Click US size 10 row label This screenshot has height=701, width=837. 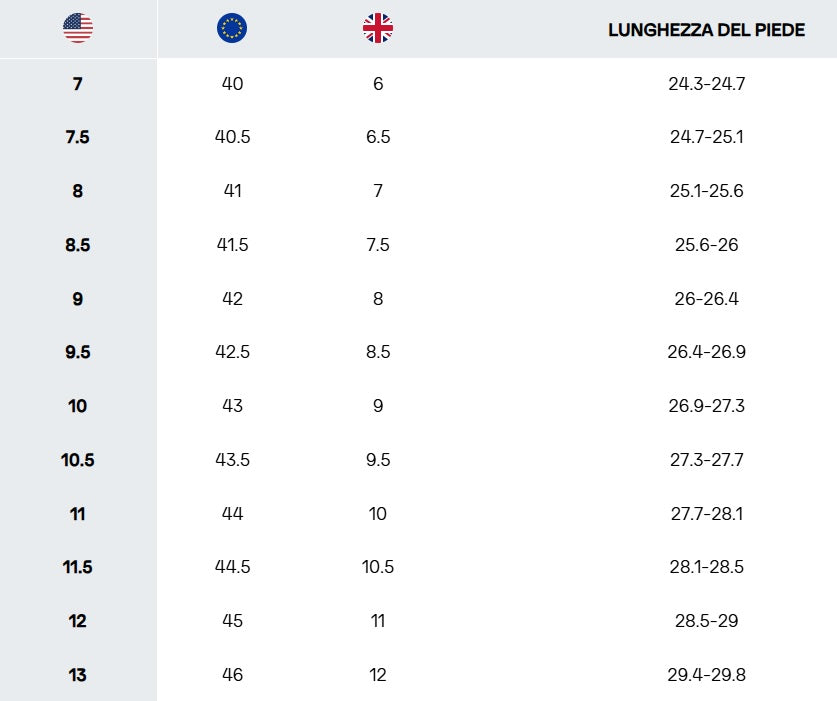click(78, 406)
